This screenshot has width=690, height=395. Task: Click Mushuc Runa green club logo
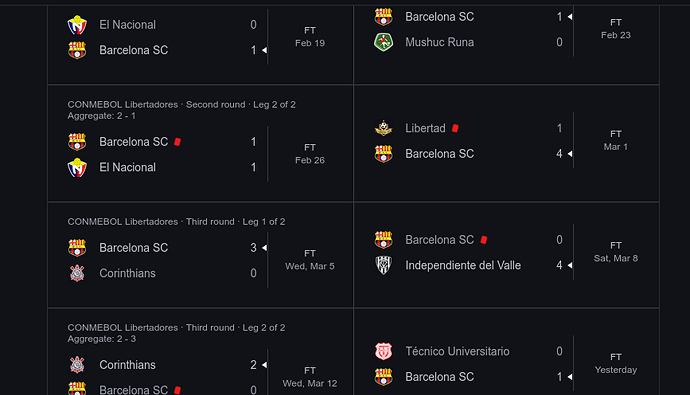(x=383, y=42)
